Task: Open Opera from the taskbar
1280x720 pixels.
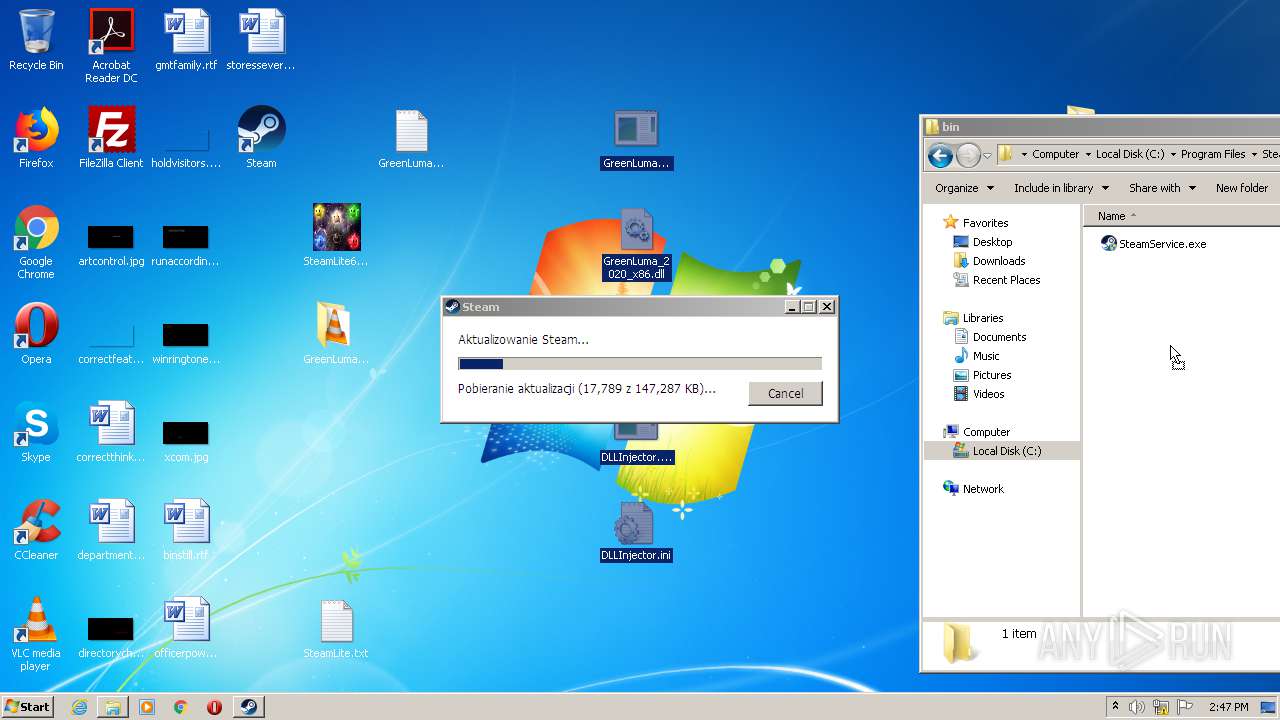Action: (x=214, y=707)
